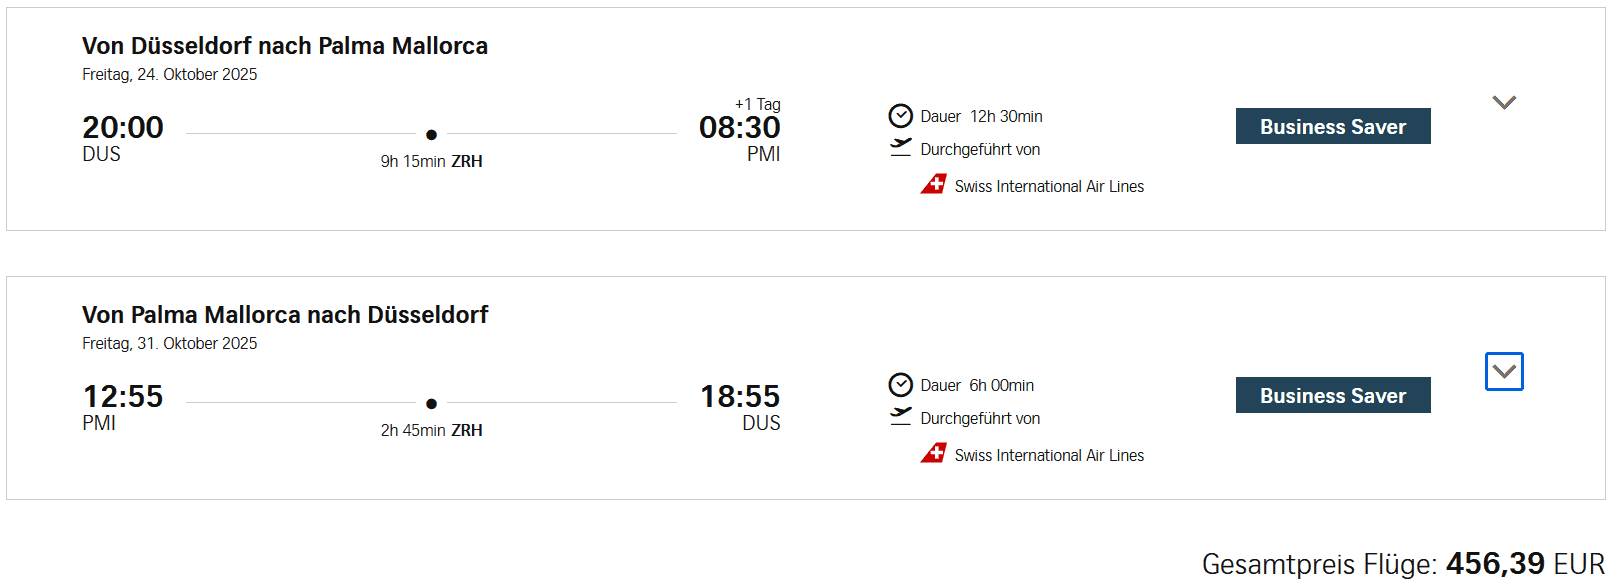Expand the Palma to Düsseldorf flight details

click(1504, 372)
